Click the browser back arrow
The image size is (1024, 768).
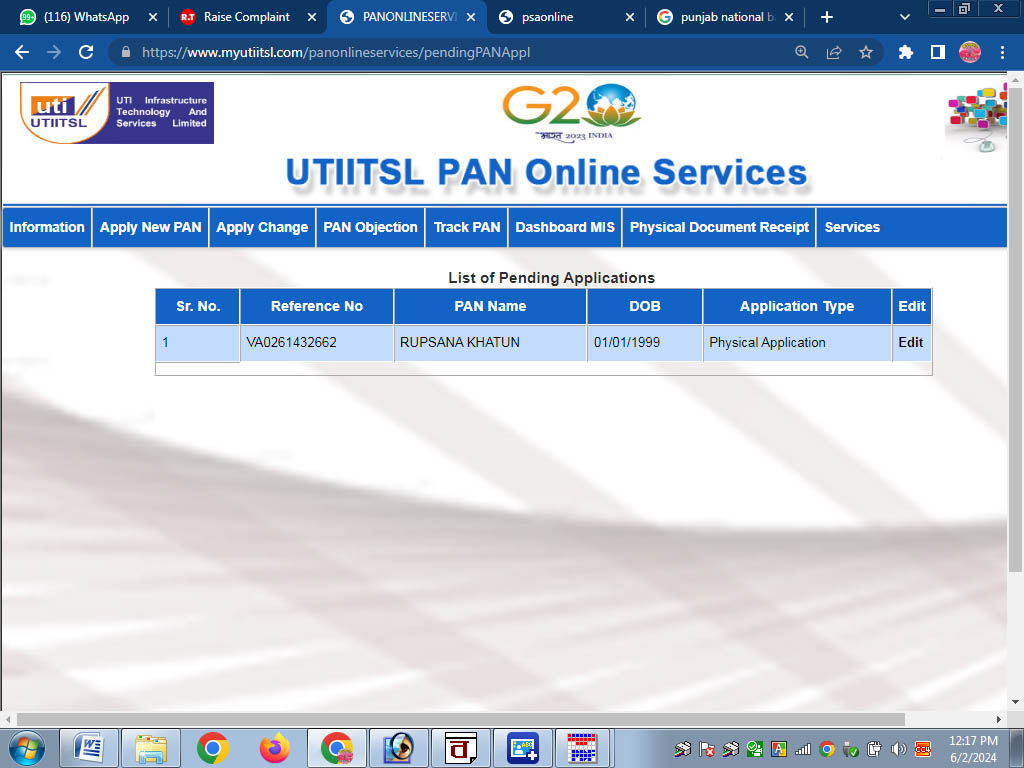[x=22, y=53]
